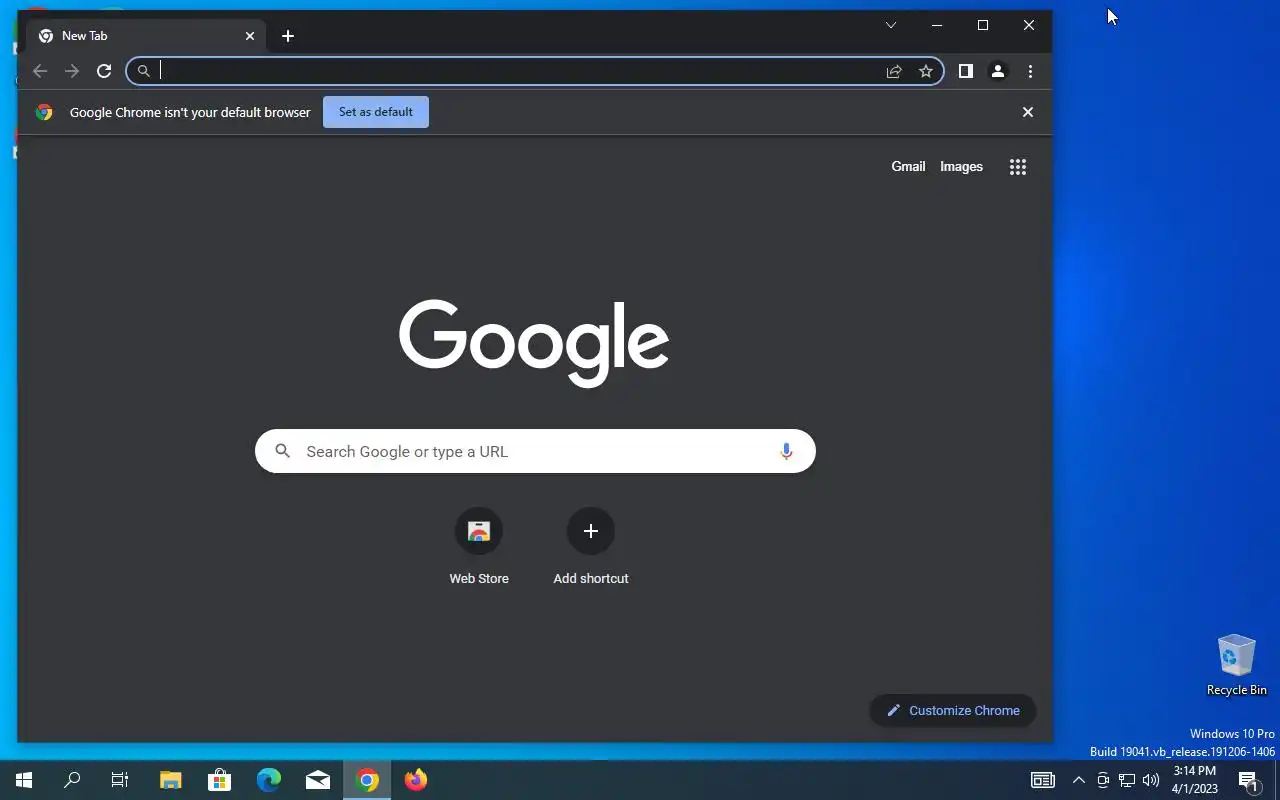1280x800 pixels.
Task: Minimize the Chrome window
Action: (937, 25)
